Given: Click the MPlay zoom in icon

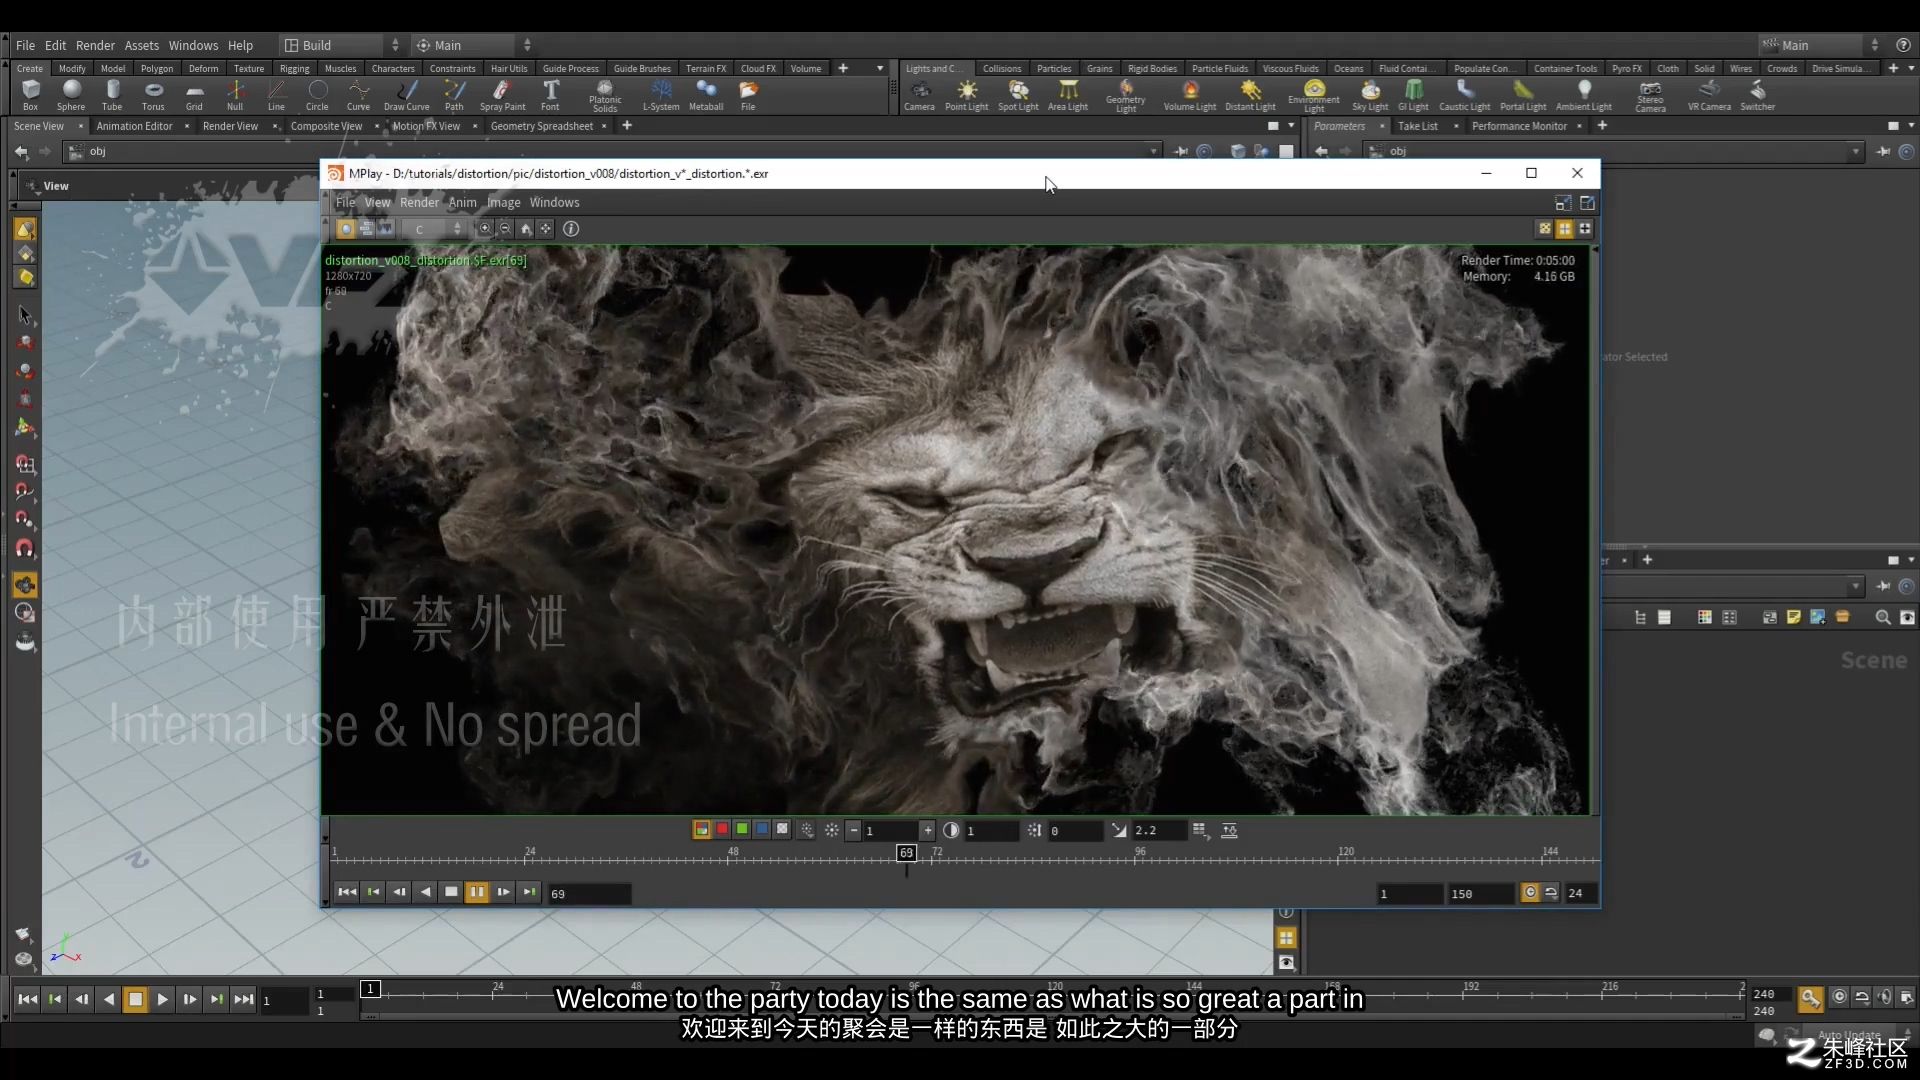Looking at the screenshot, I should click(x=485, y=229).
